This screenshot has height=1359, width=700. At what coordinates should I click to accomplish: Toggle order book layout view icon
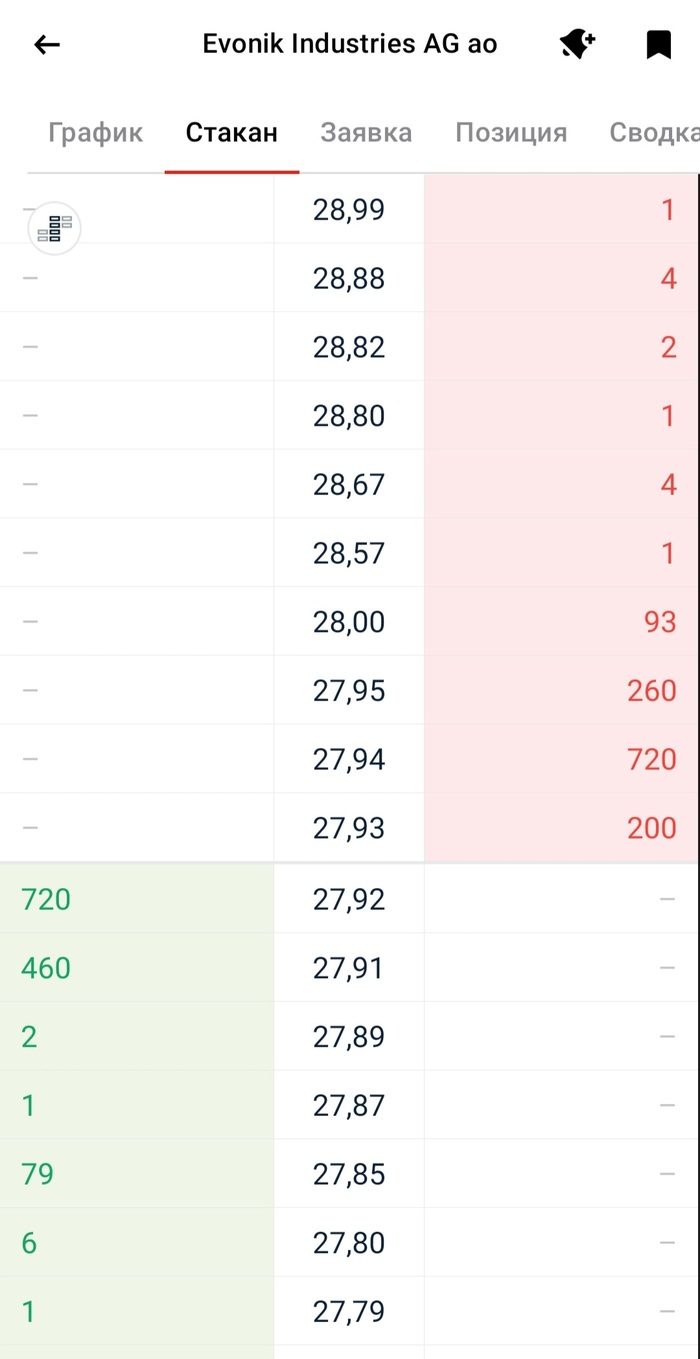[x=55, y=229]
